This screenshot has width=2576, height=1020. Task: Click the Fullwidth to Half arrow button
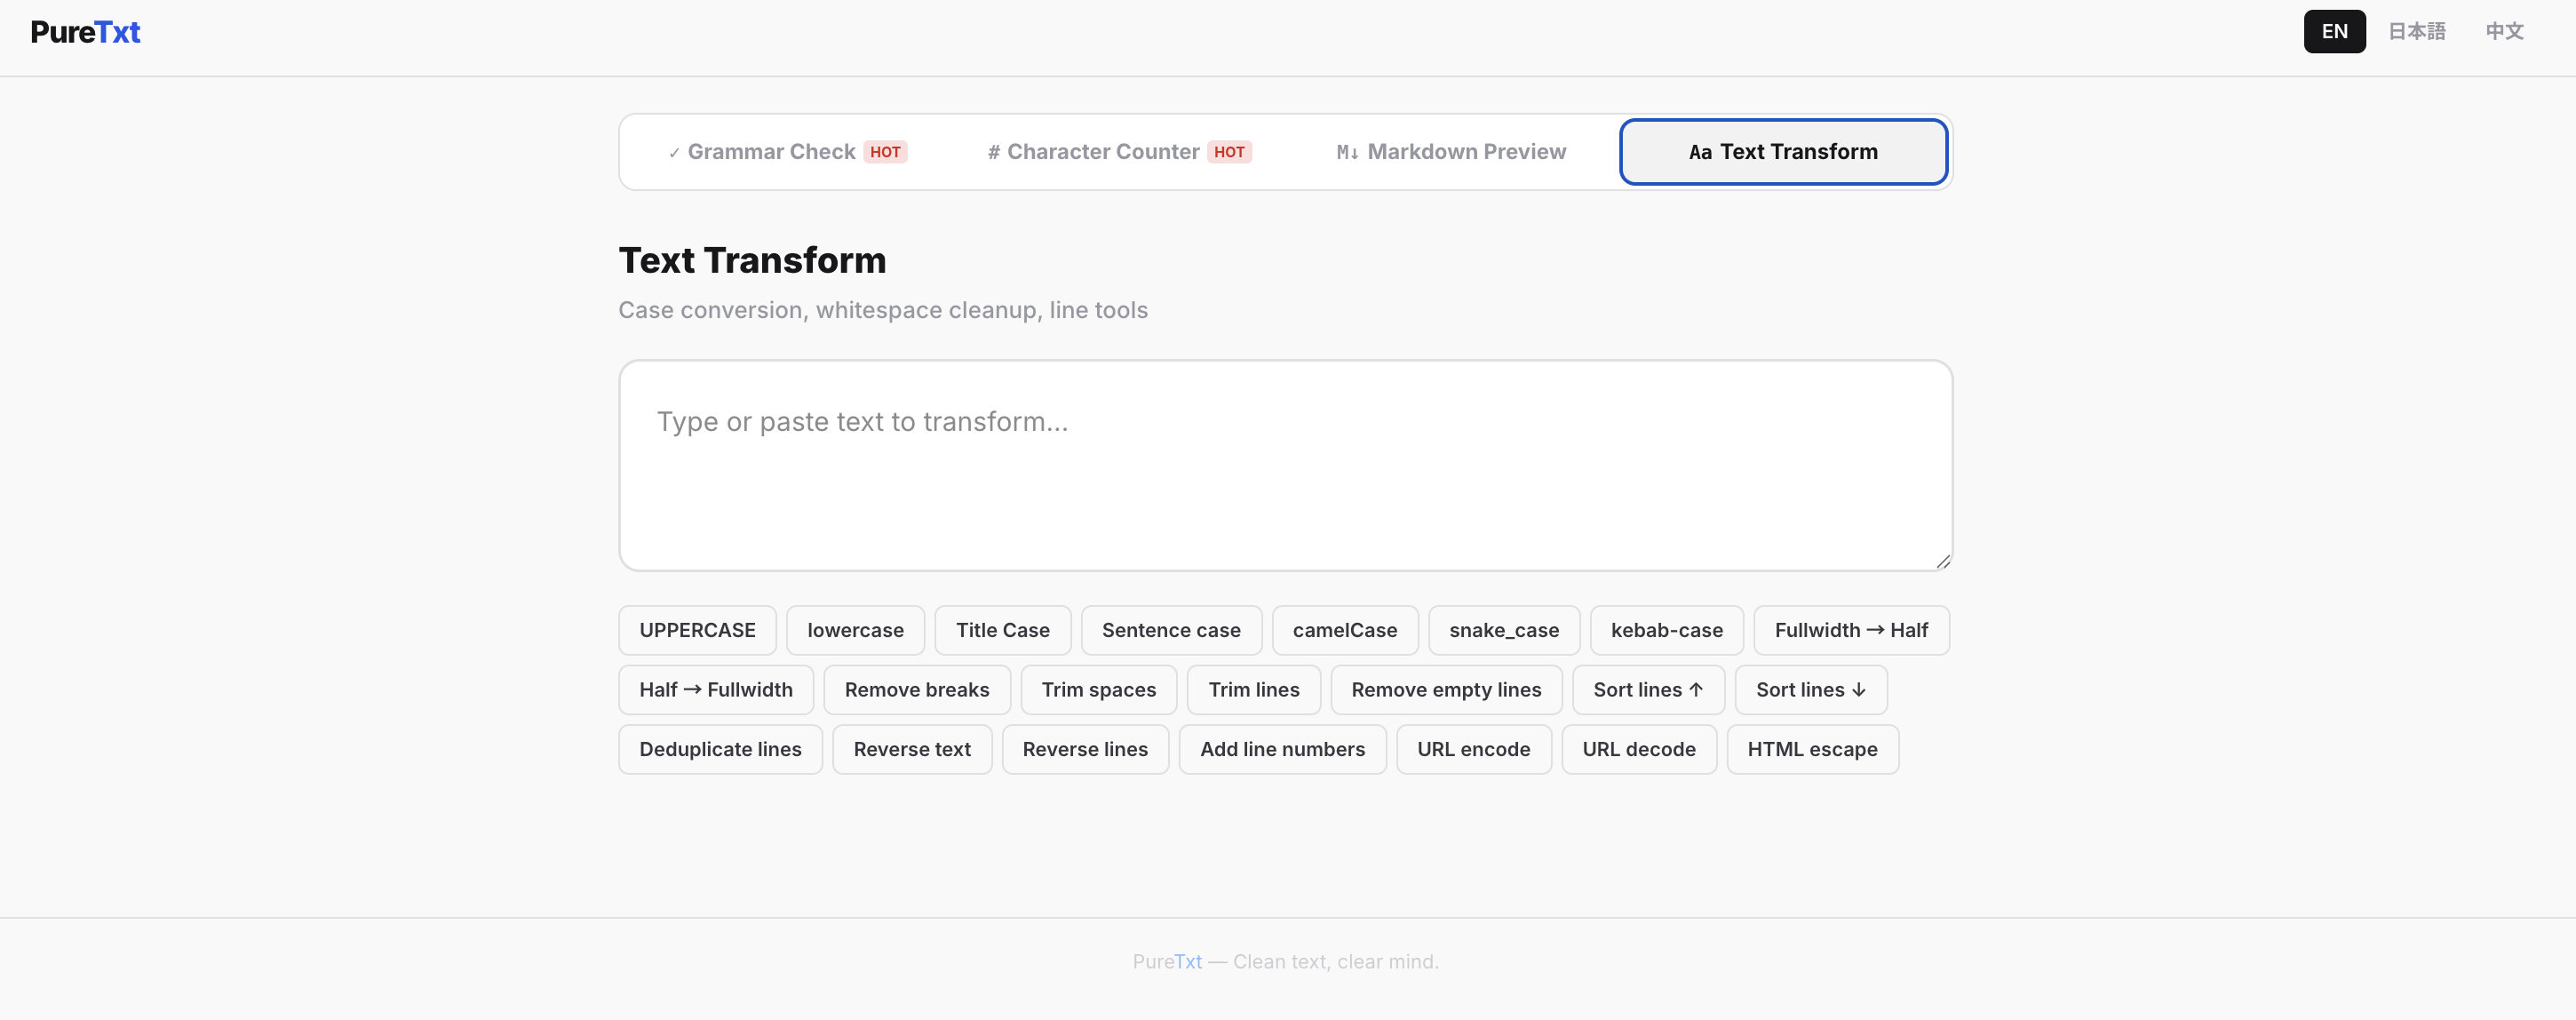1850,630
